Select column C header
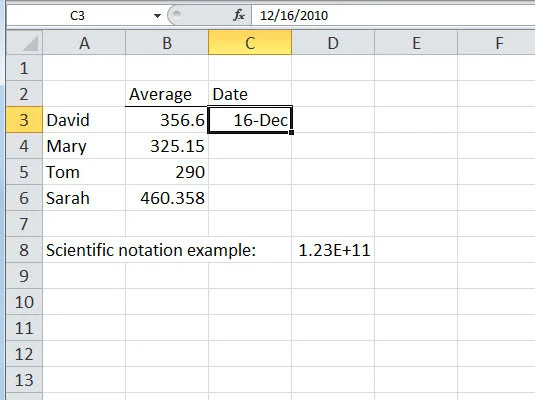The image size is (535, 400). click(x=250, y=43)
